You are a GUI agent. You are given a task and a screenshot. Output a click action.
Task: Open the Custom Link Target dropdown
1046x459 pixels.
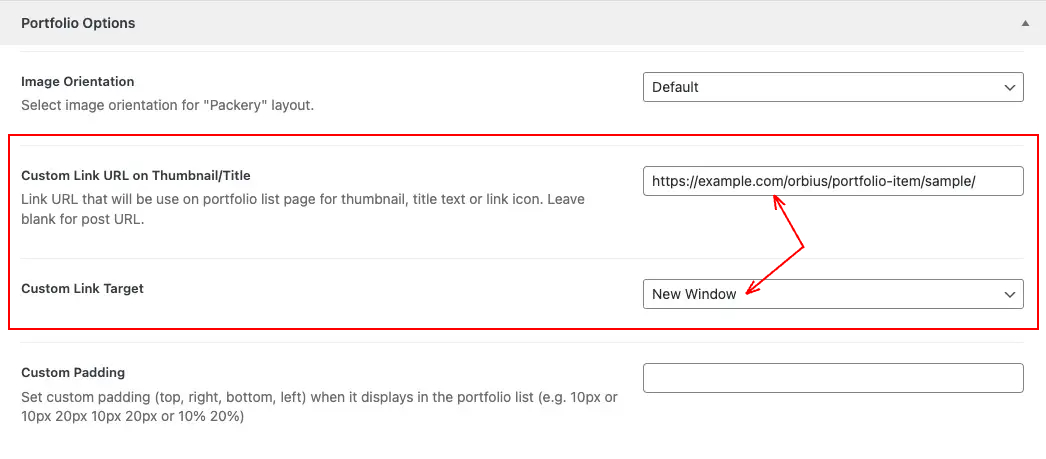pos(833,294)
